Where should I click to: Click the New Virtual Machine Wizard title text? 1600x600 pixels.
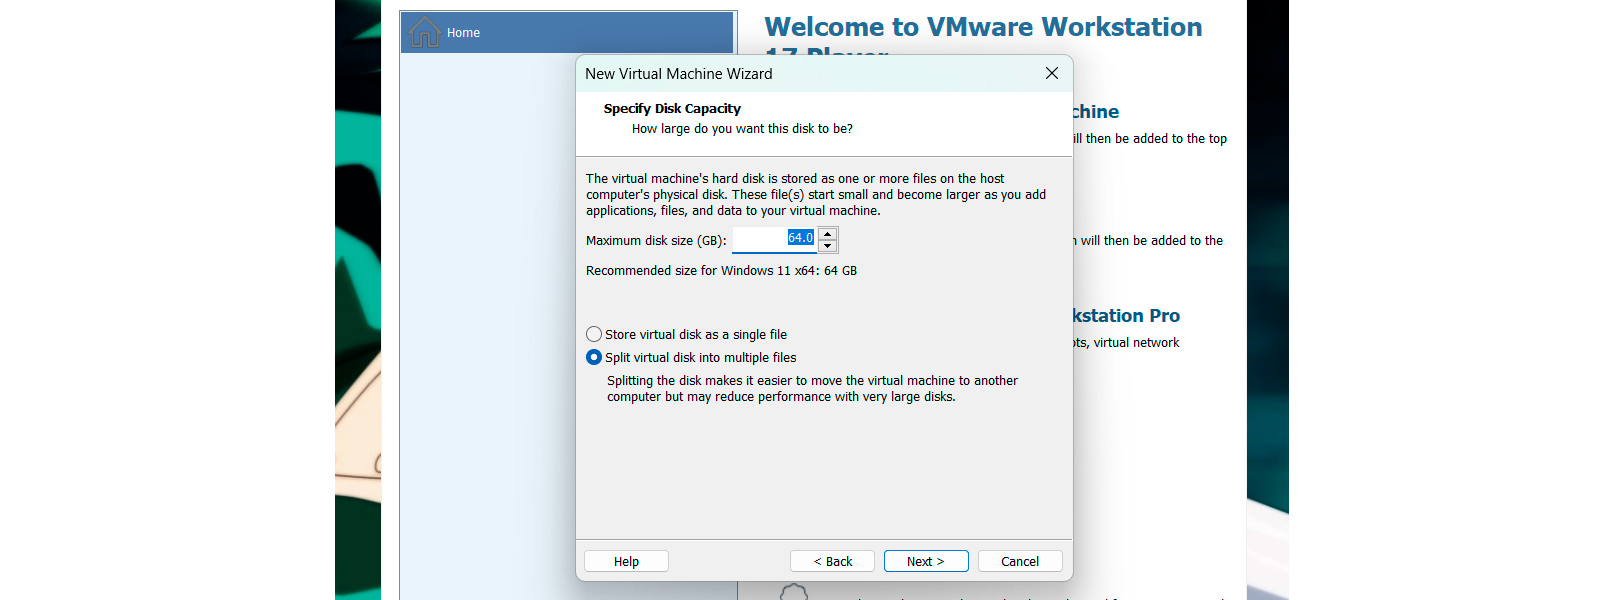point(679,73)
